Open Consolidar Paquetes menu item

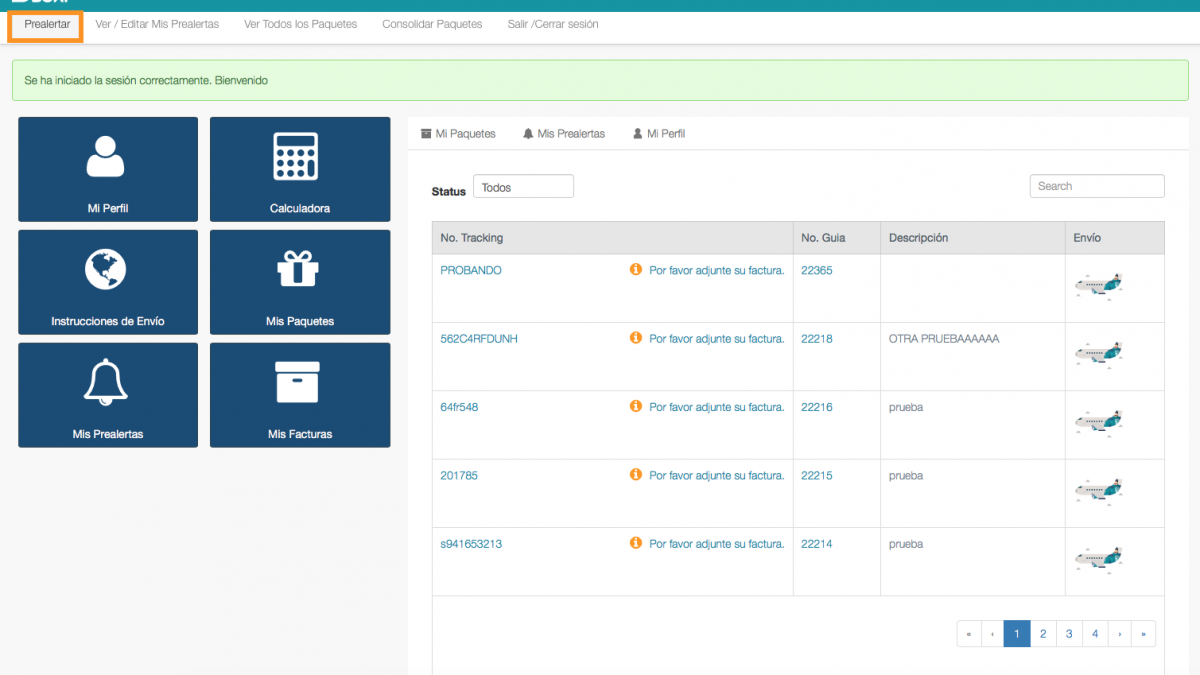(432, 24)
